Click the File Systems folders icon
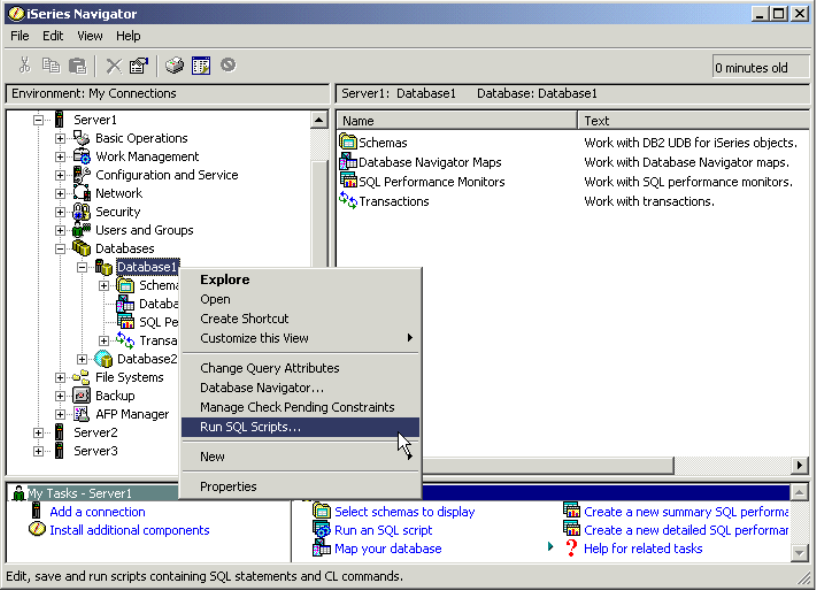Screen dimensions: 816x590 pos(81,377)
